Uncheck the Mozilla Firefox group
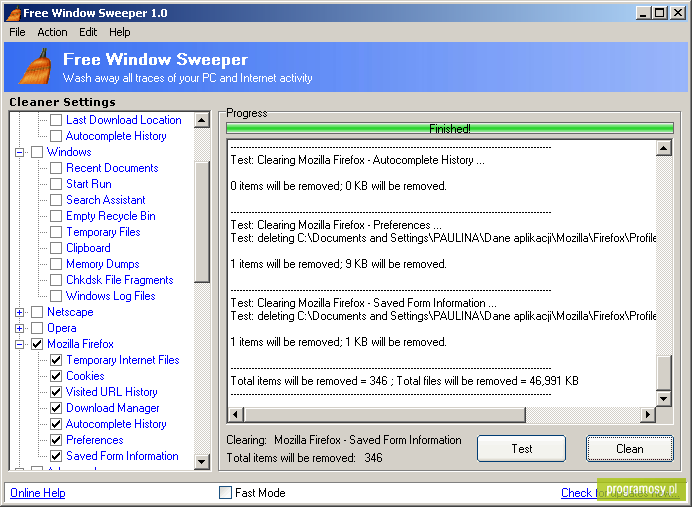Screen dimensions: 692x507 click(37, 344)
